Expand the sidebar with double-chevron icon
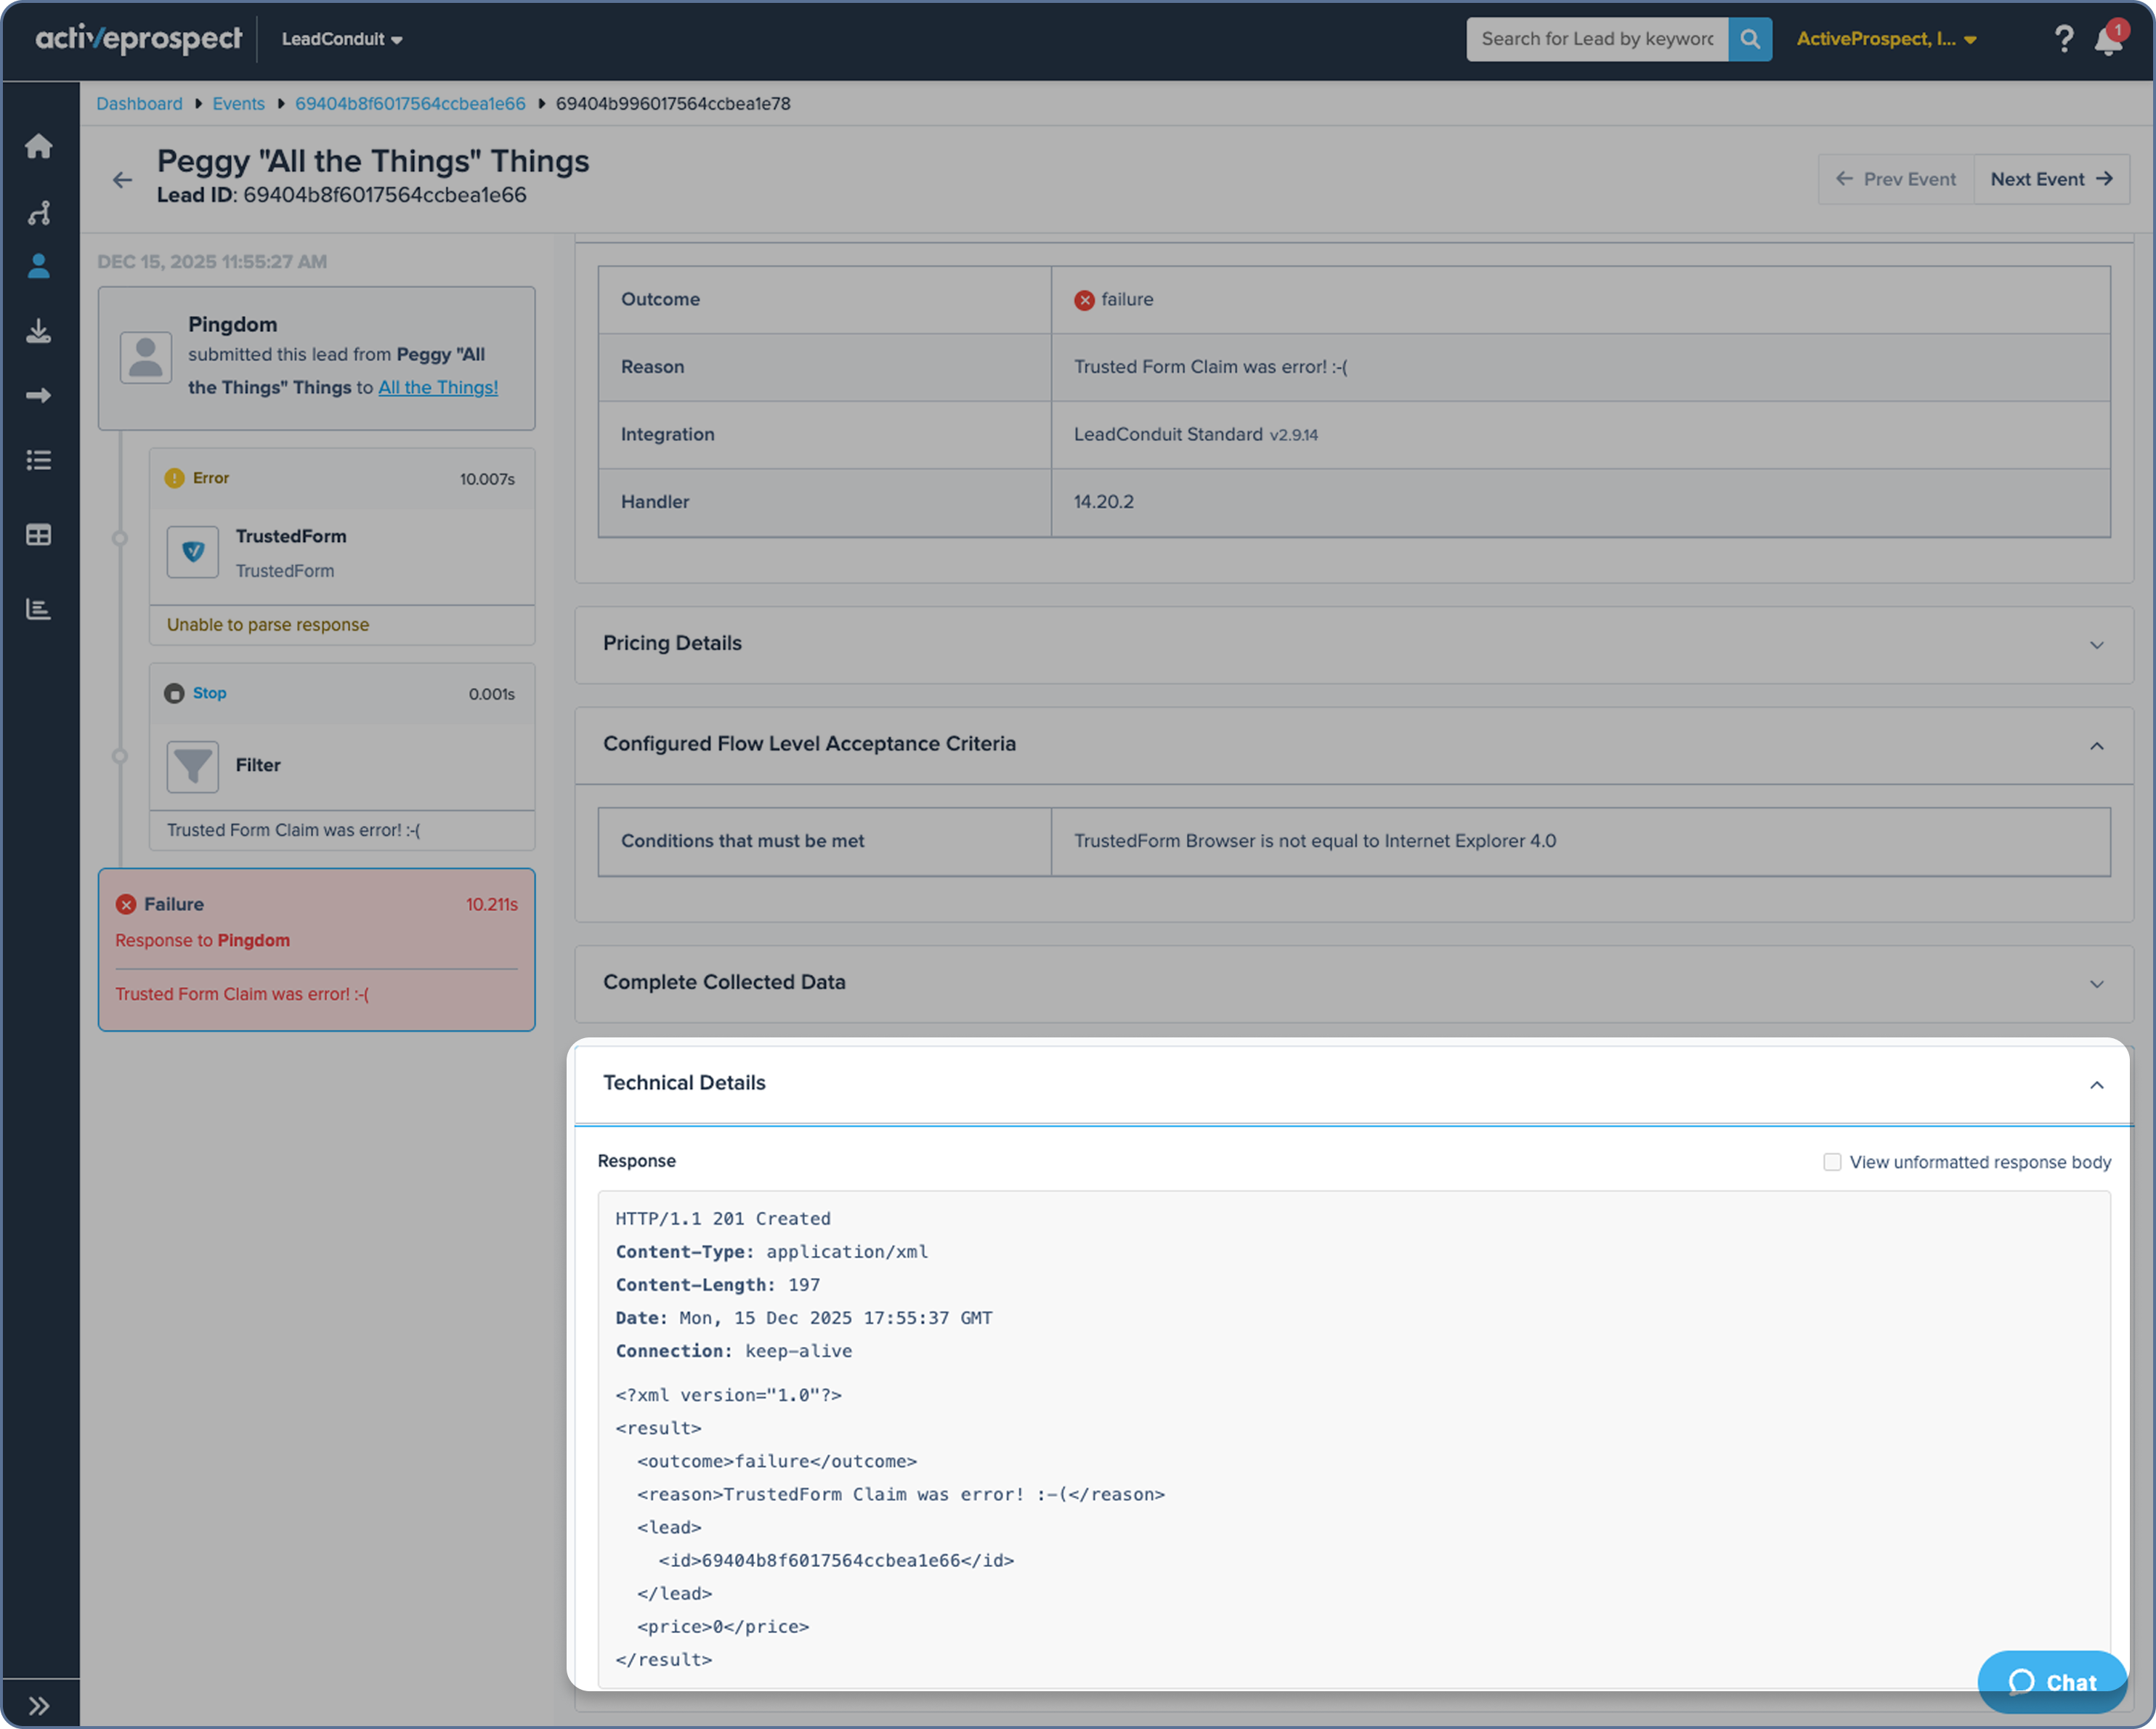The width and height of the screenshot is (2156, 1729). [x=39, y=1705]
